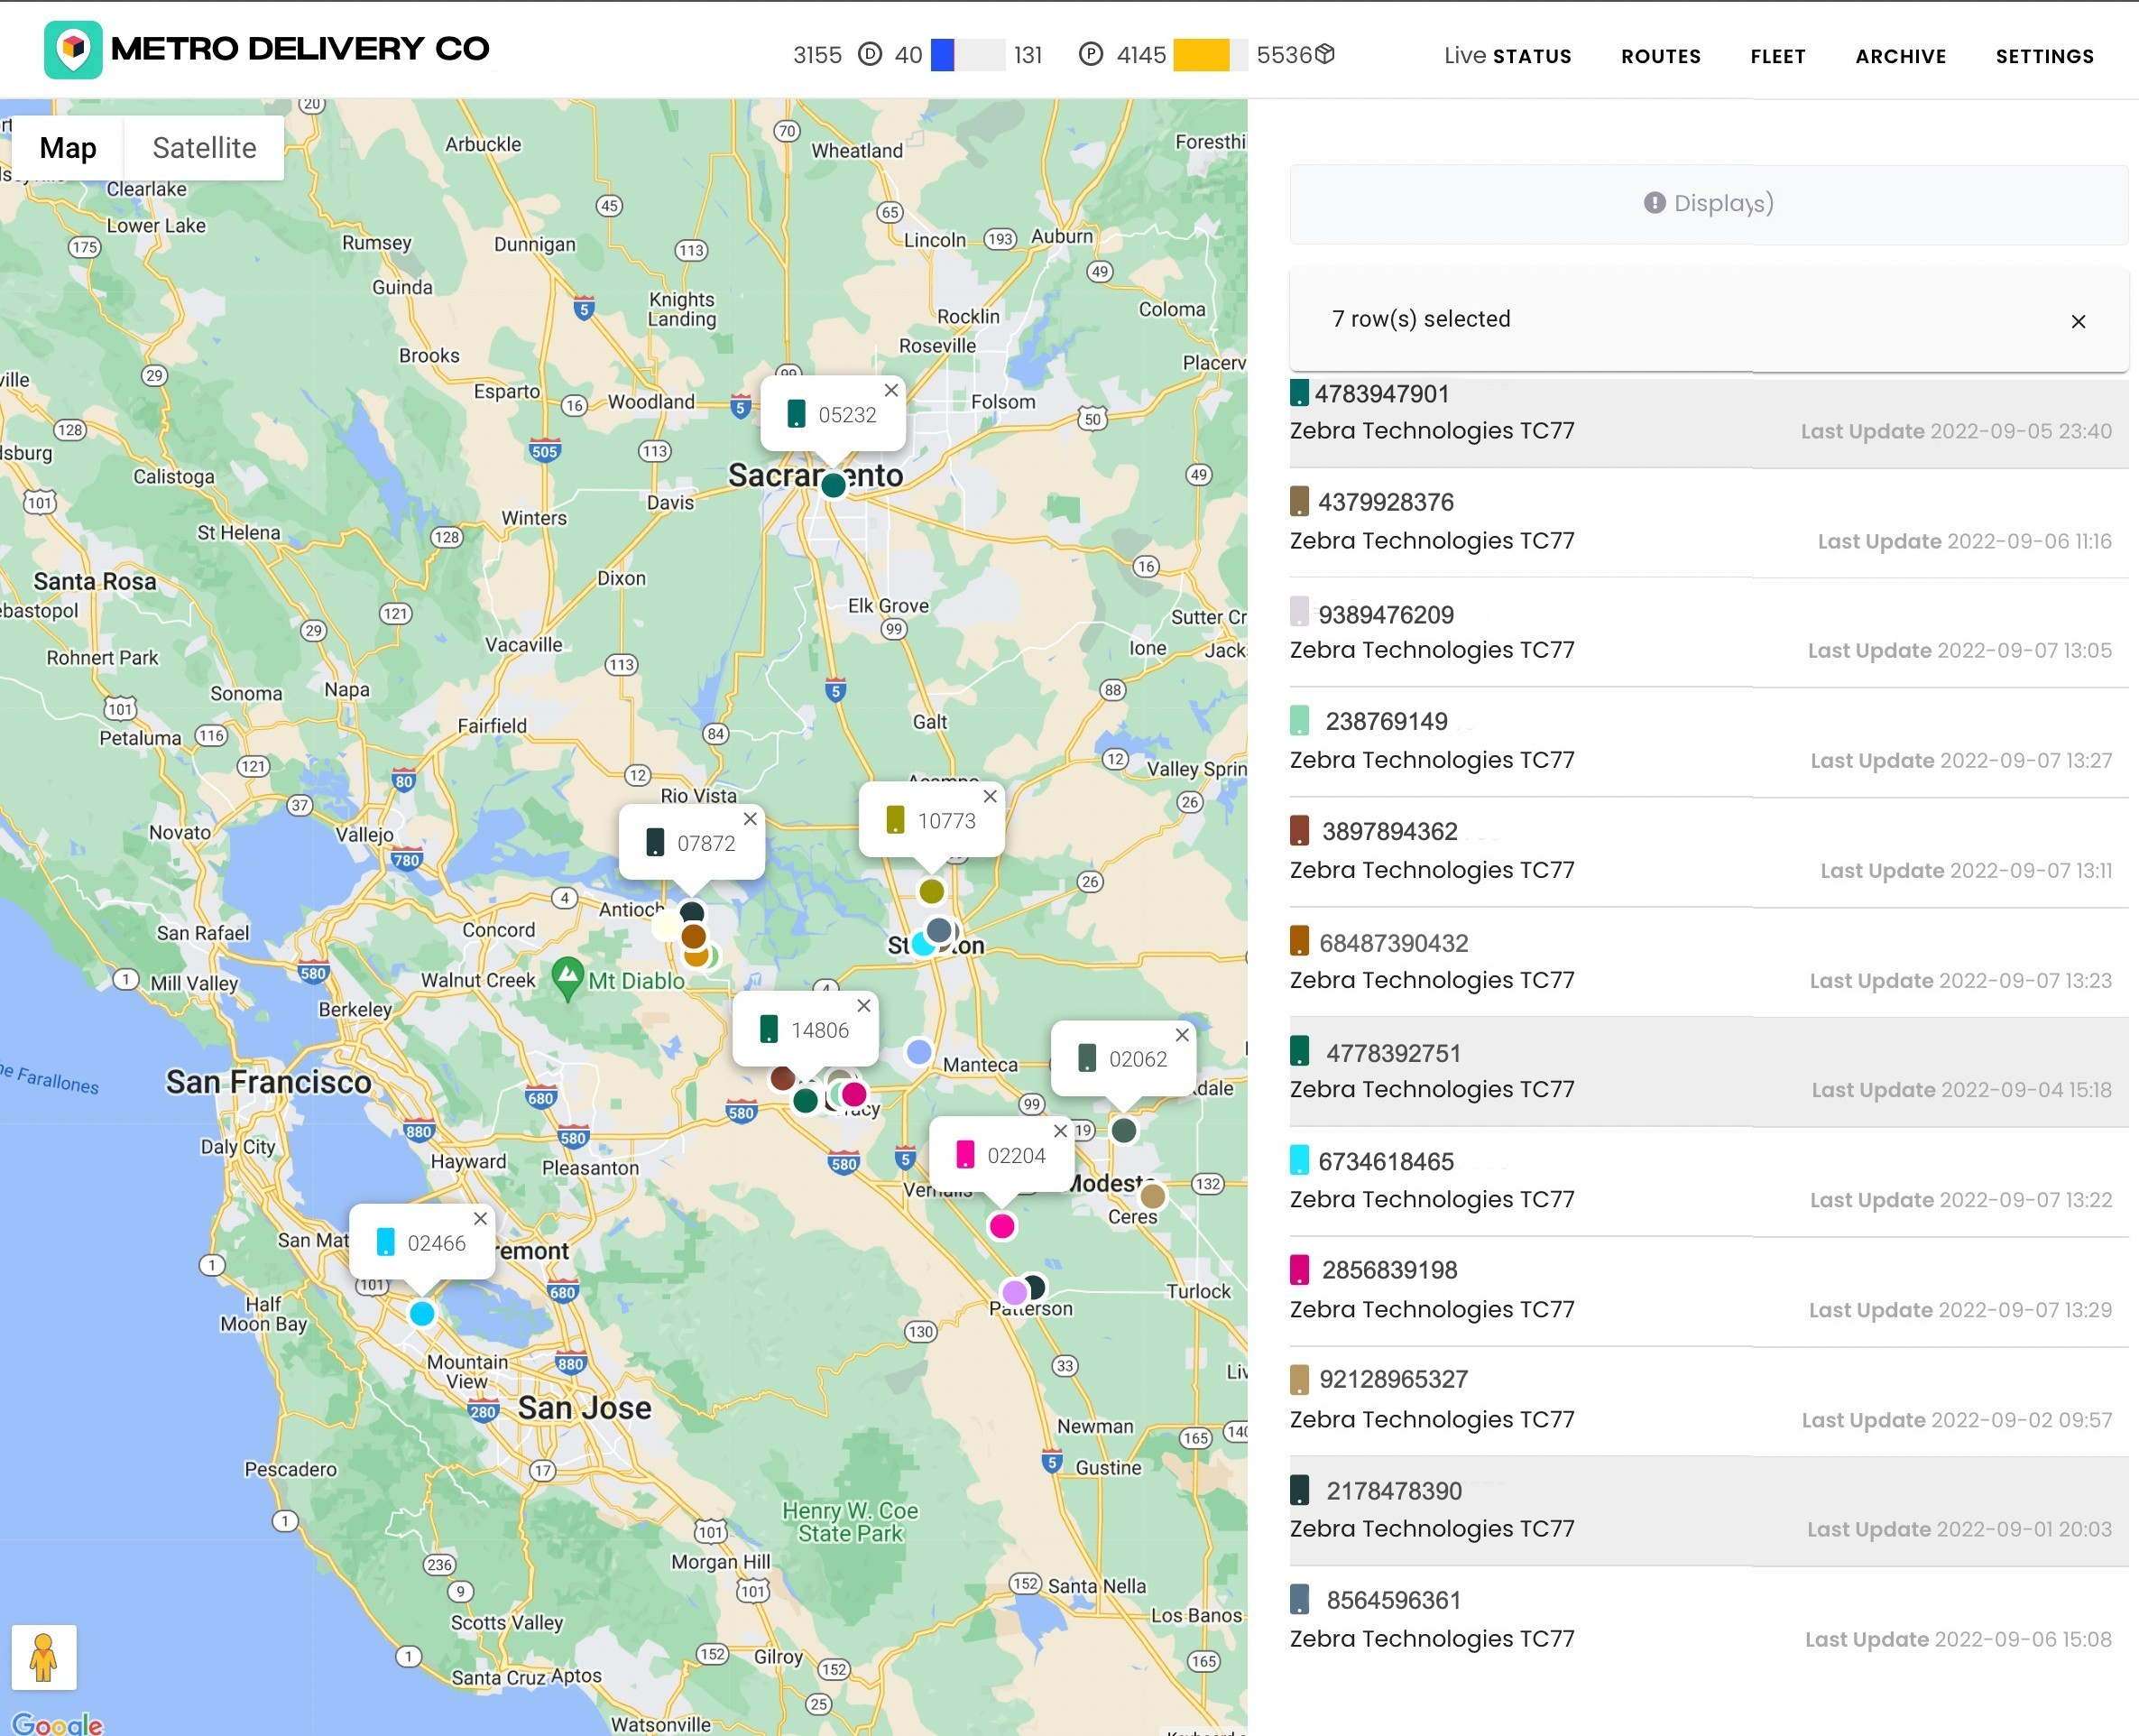
Task: Click the package box icon near 5536
Action: [1324, 54]
